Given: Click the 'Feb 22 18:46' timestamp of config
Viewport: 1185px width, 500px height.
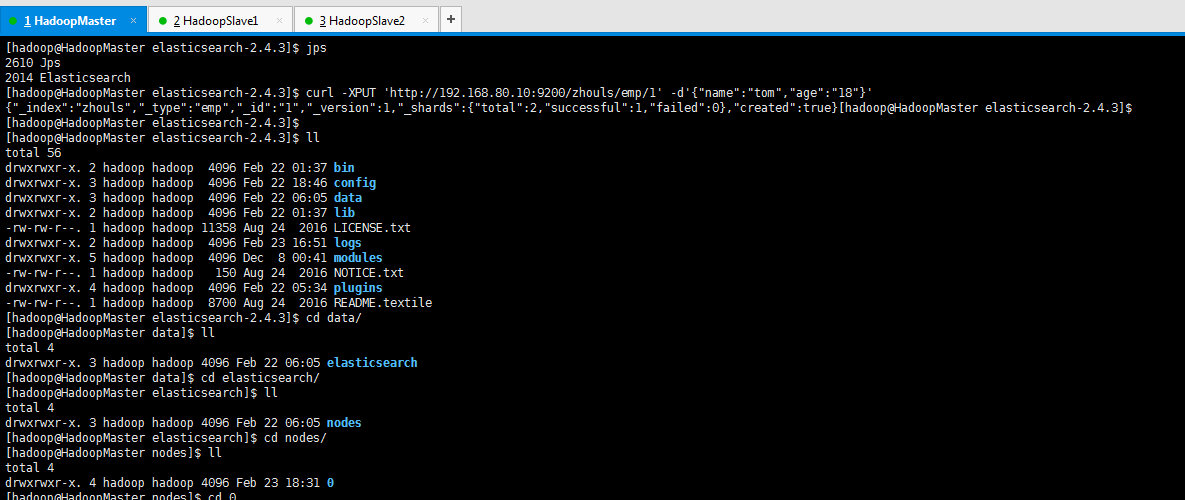Looking at the screenshot, I should 284,183.
